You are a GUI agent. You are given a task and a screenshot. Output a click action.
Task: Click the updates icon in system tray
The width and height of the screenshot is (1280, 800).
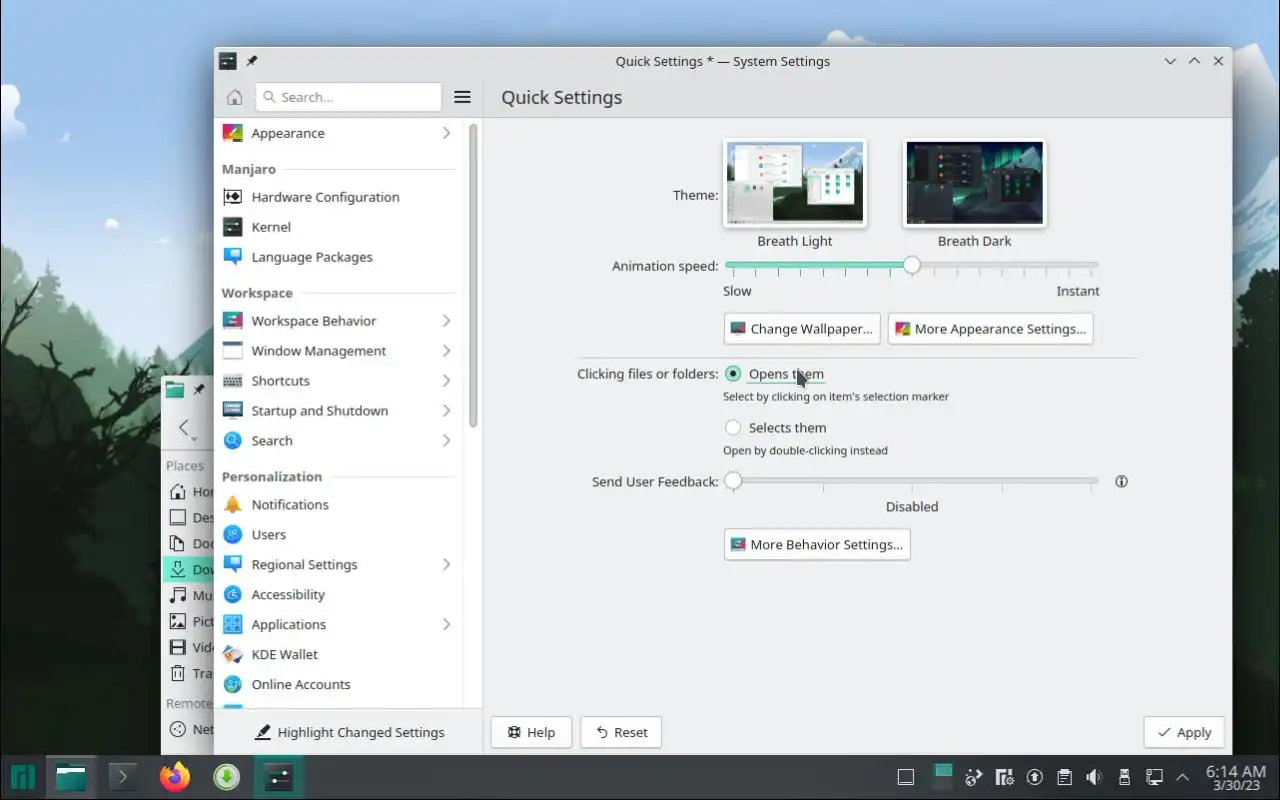pos(1034,777)
